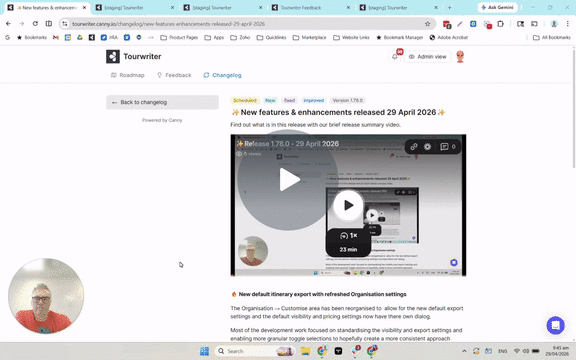The image size is (576, 360).
Task: Select the Changelog tab
Action: point(222,75)
